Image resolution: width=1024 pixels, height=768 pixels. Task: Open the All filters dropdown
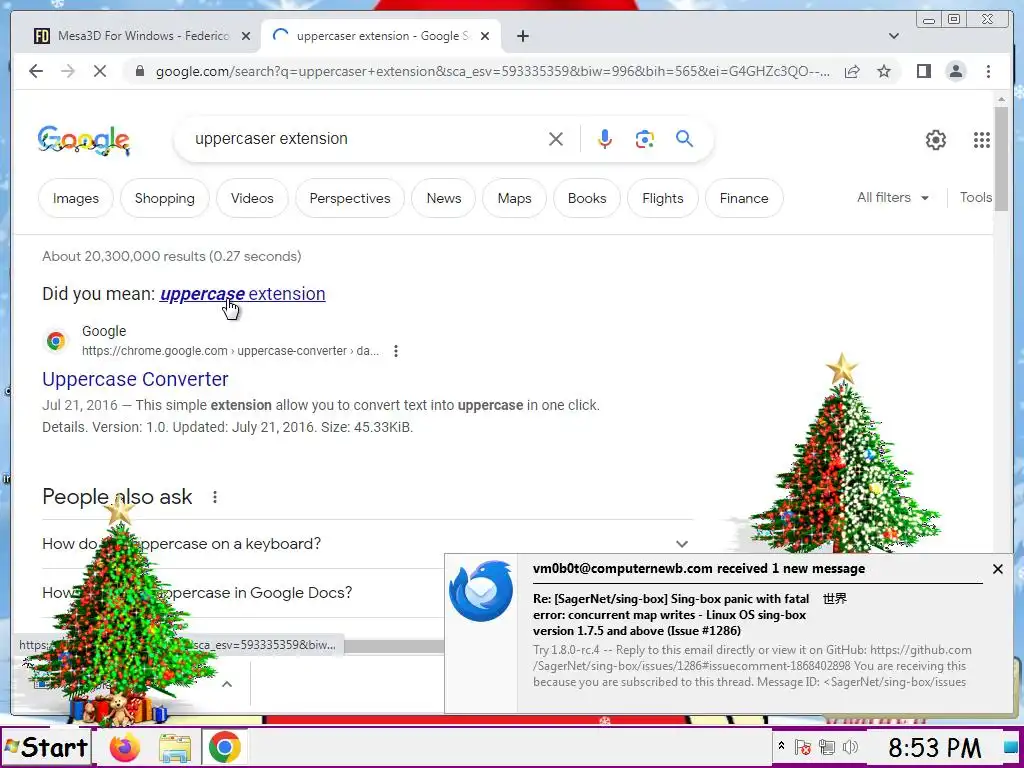pyautogui.click(x=893, y=197)
